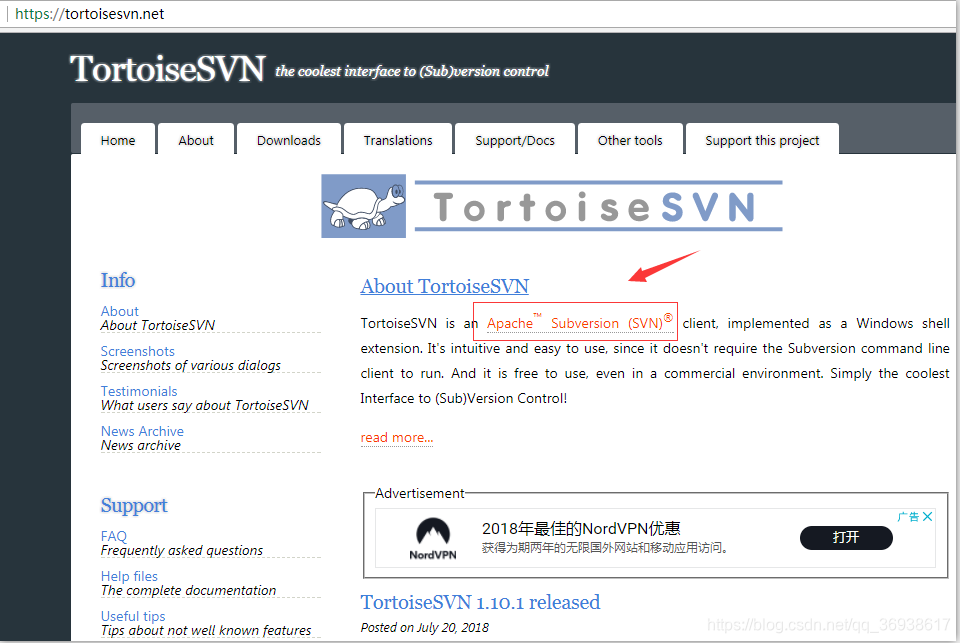Click the read more... link
960x643 pixels.
[x=397, y=437]
